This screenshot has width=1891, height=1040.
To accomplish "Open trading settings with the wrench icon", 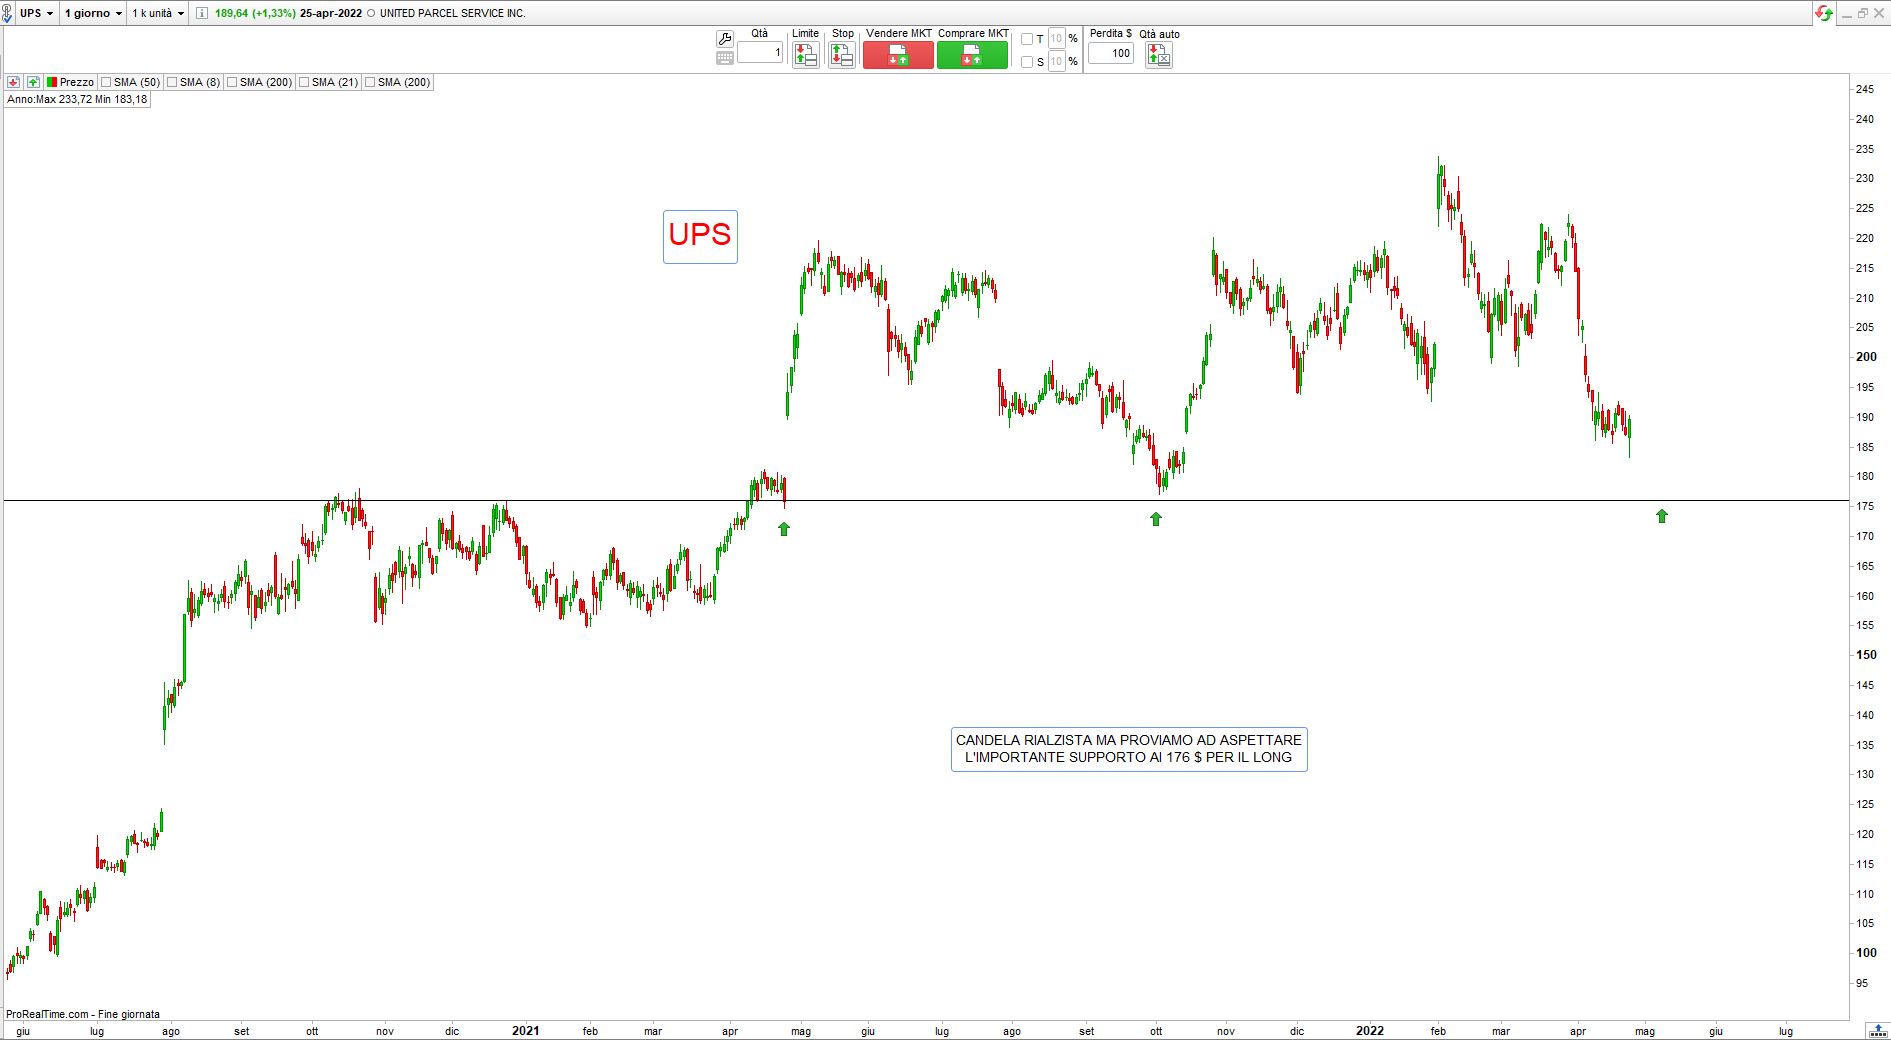I will pos(725,39).
